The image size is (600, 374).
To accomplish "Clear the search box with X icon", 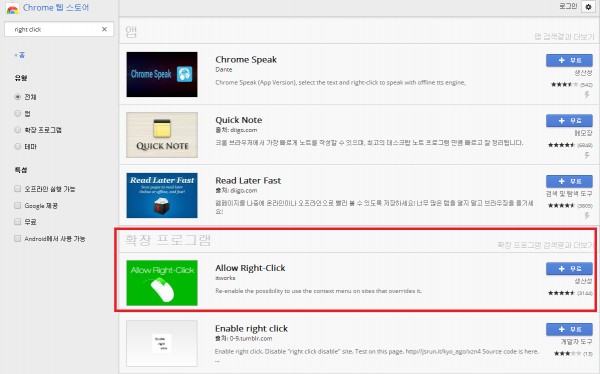I will [x=104, y=29].
